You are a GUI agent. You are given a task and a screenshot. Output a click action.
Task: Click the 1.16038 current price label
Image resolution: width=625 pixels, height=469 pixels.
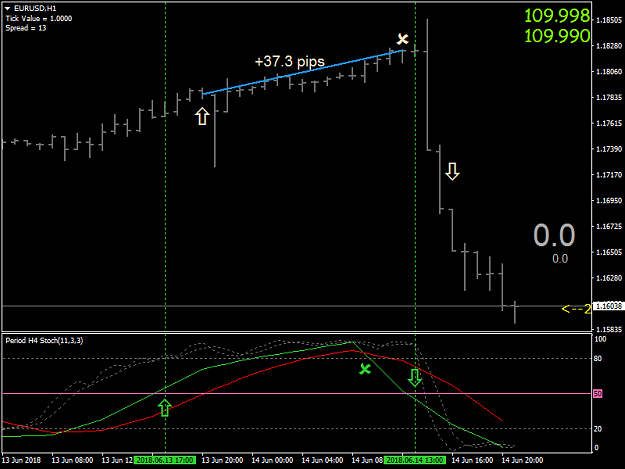pyautogui.click(x=608, y=306)
